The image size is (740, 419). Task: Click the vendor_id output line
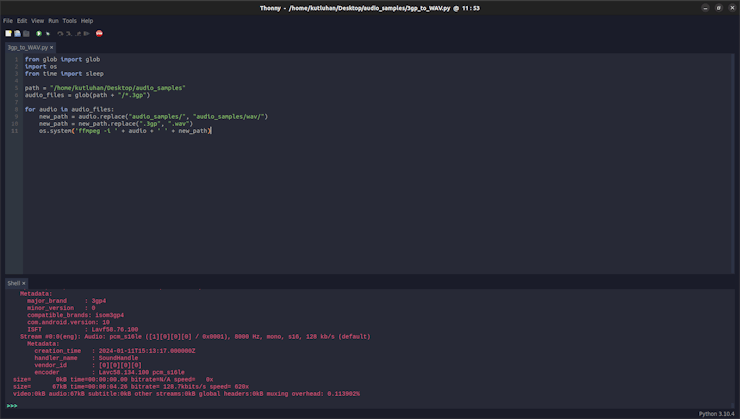(x=88, y=365)
